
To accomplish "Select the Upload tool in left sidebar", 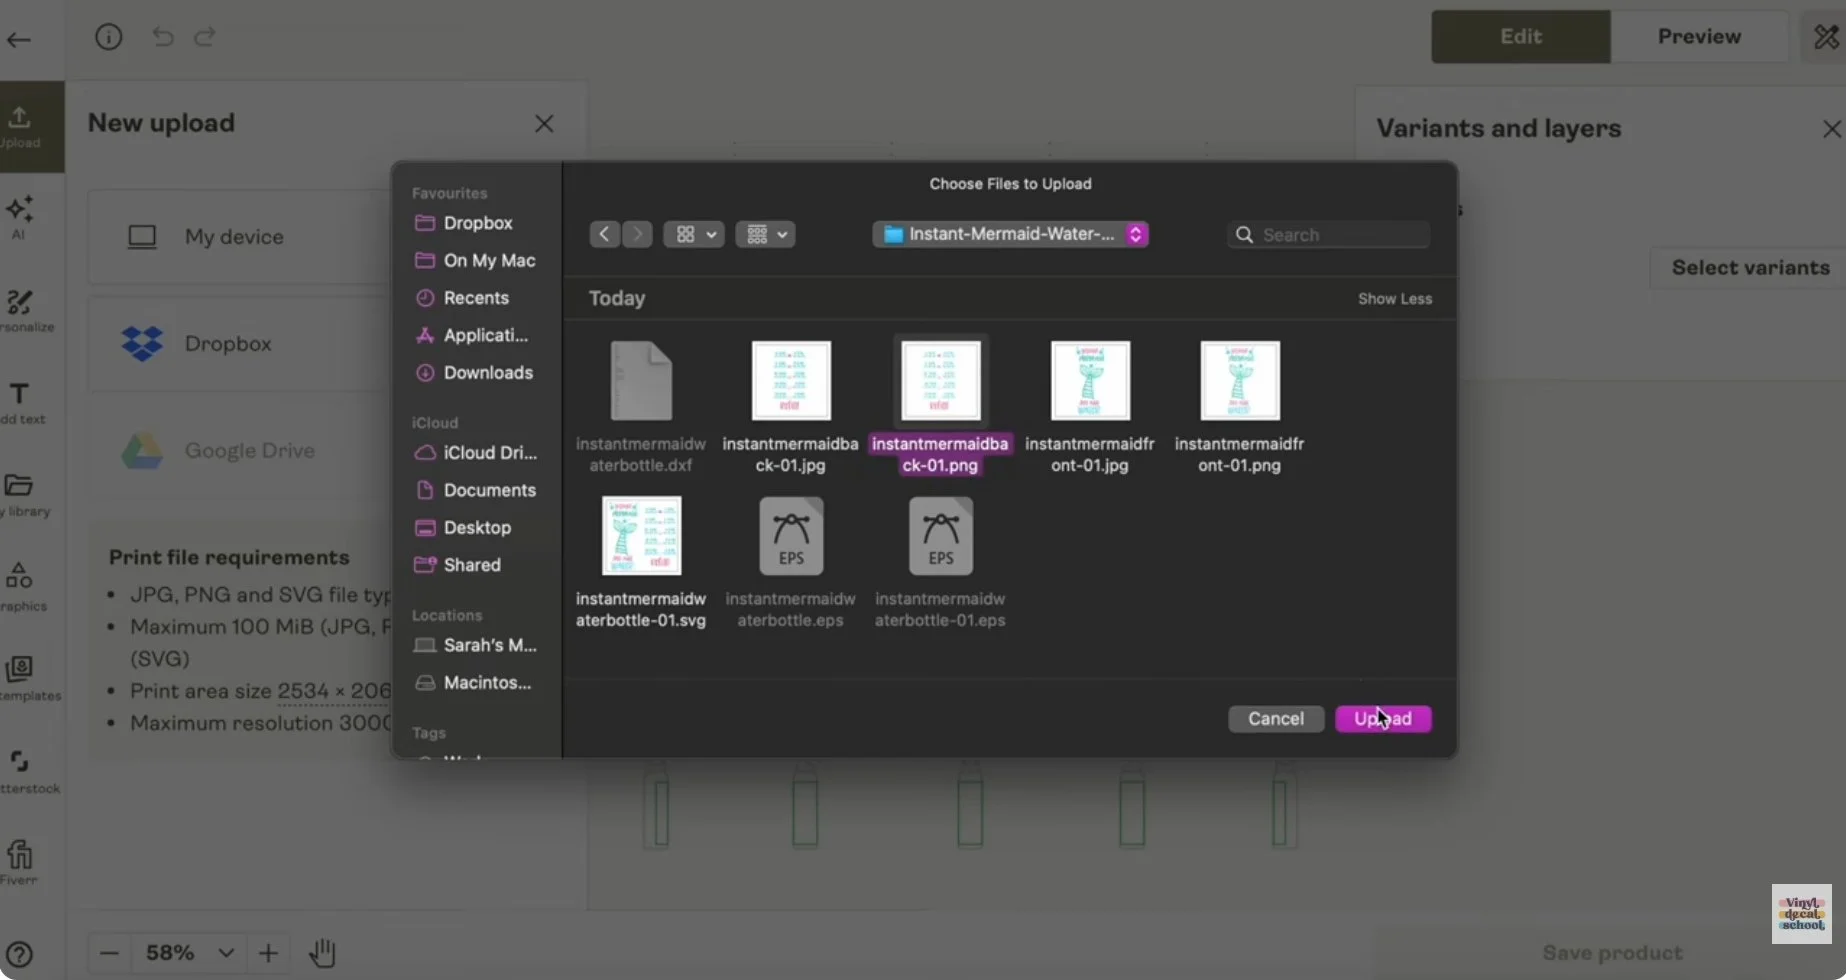I will (20, 127).
